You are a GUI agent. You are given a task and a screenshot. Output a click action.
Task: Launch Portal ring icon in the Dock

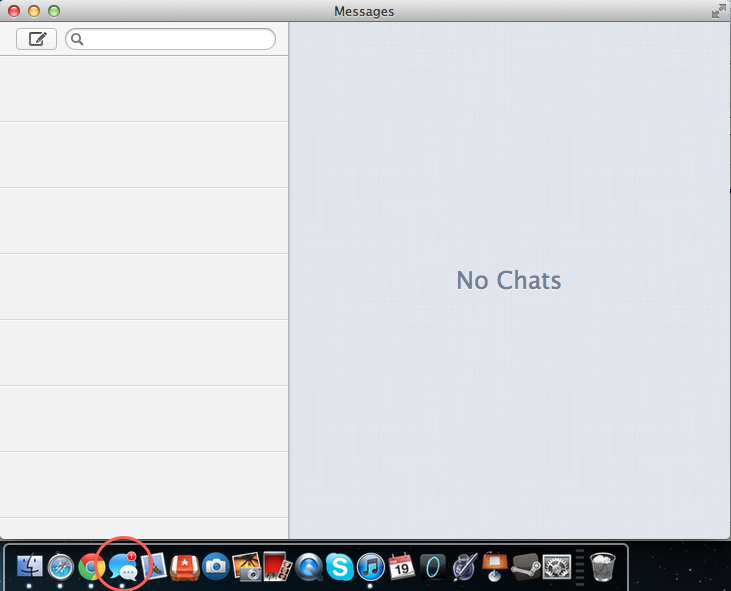coord(433,567)
